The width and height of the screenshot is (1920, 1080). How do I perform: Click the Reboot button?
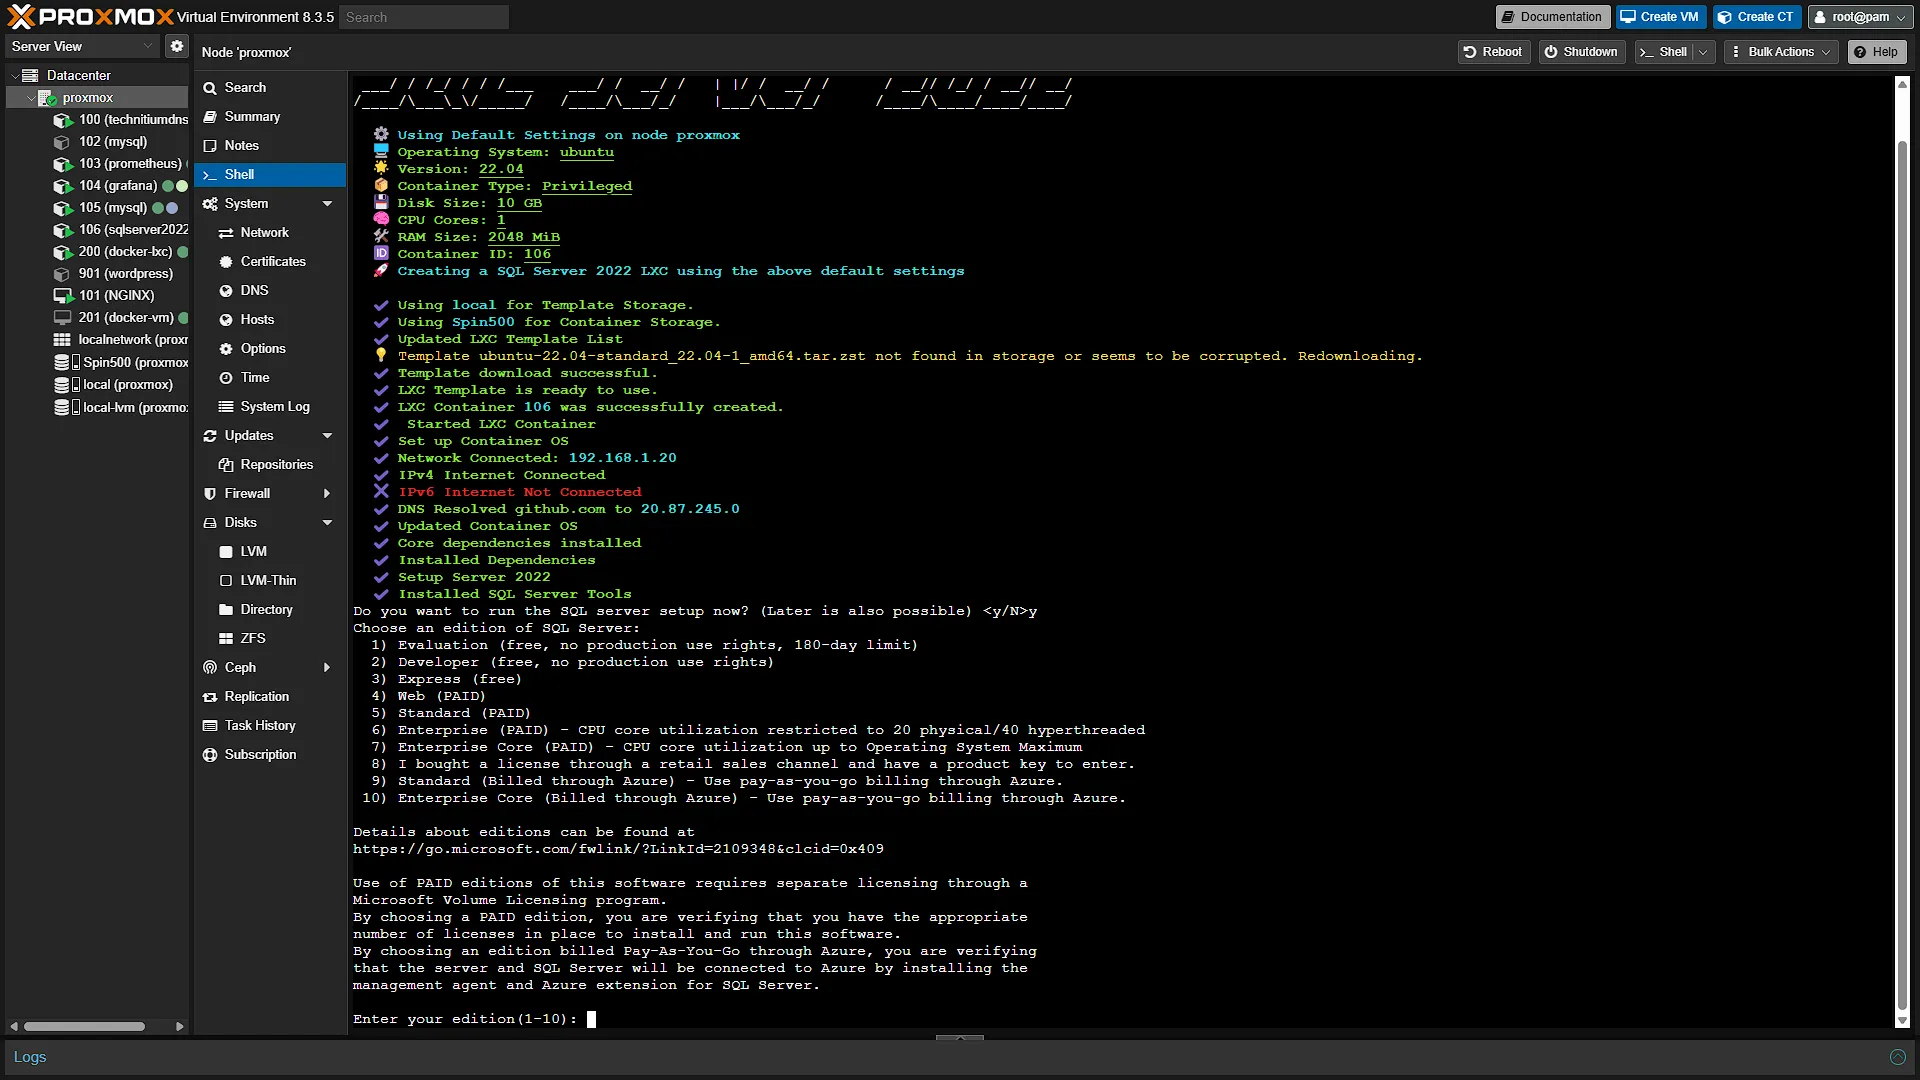(x=1493, y=52)
